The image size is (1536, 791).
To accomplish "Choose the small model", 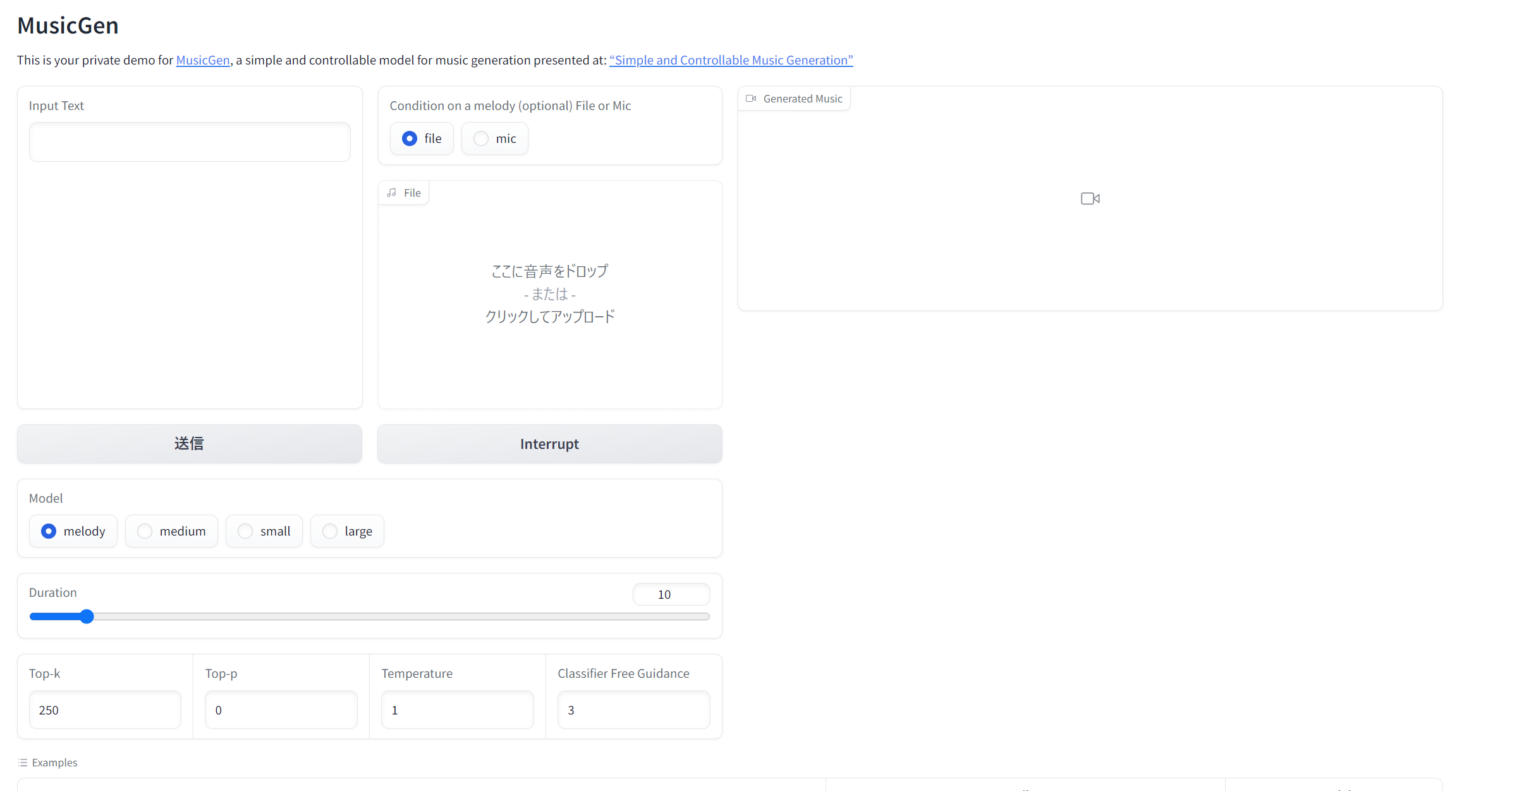I will point(246,531).
